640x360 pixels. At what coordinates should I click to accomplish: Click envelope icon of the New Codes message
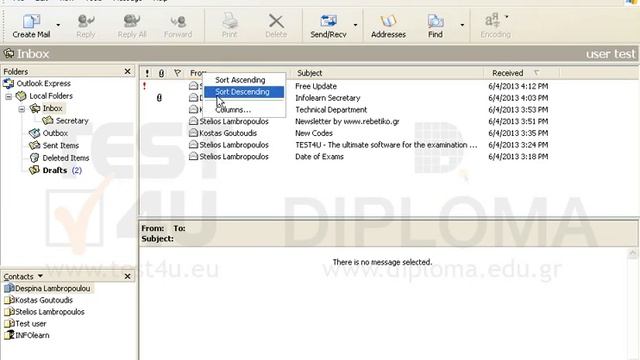pyautogui.click(x=193, y=133)
